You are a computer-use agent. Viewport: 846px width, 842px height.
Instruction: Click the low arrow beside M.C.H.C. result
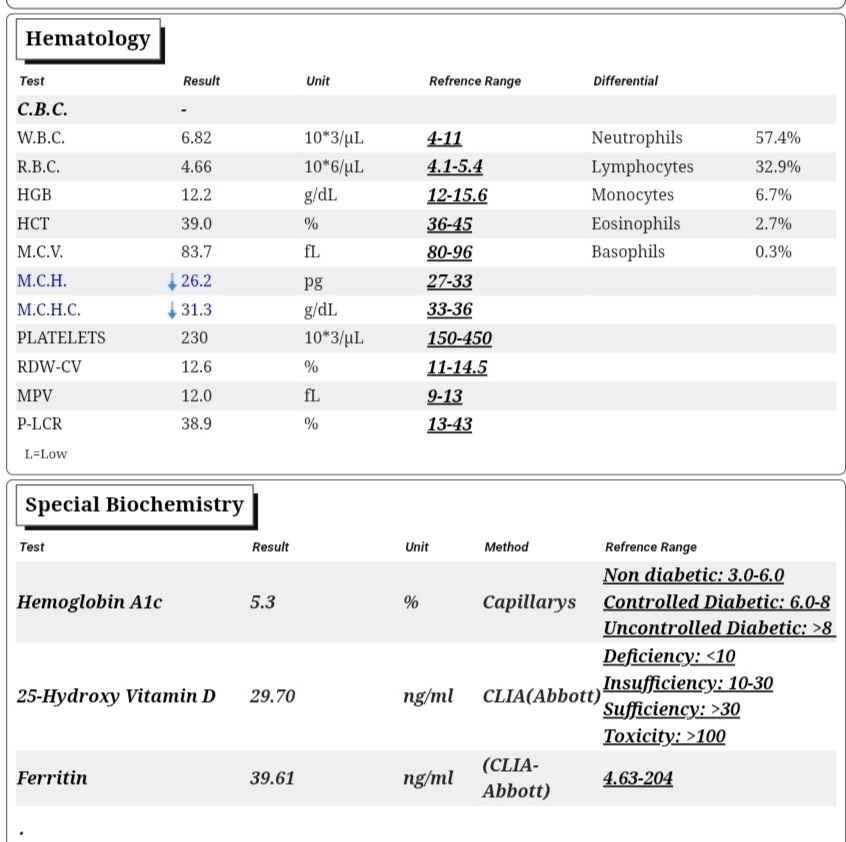(x=172, y=310)
